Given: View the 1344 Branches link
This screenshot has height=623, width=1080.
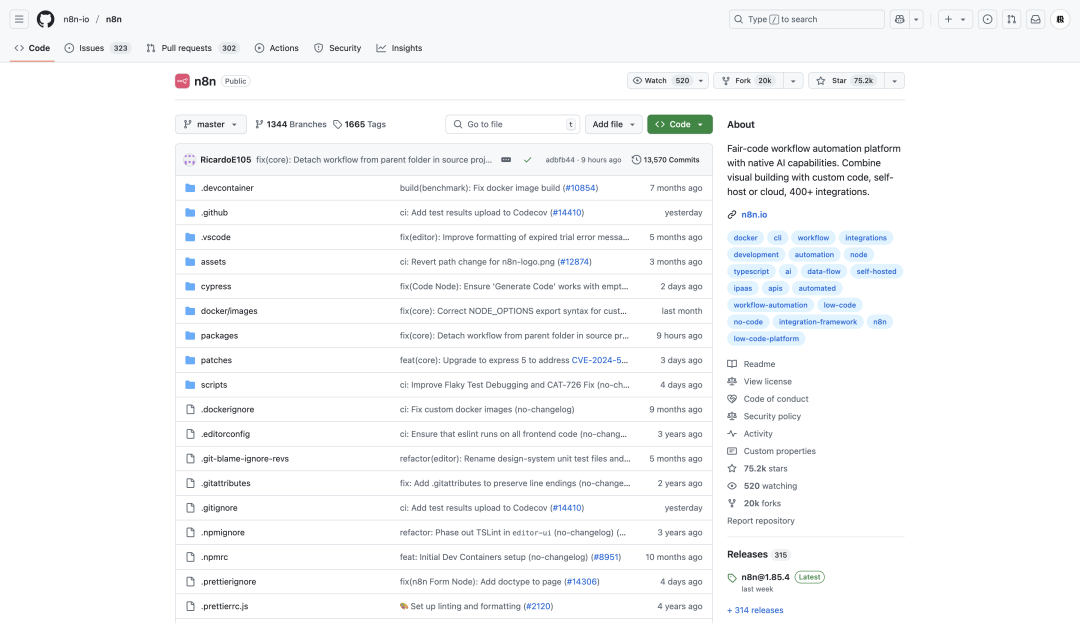Looking at the screenshot, I should pos(291,125).
